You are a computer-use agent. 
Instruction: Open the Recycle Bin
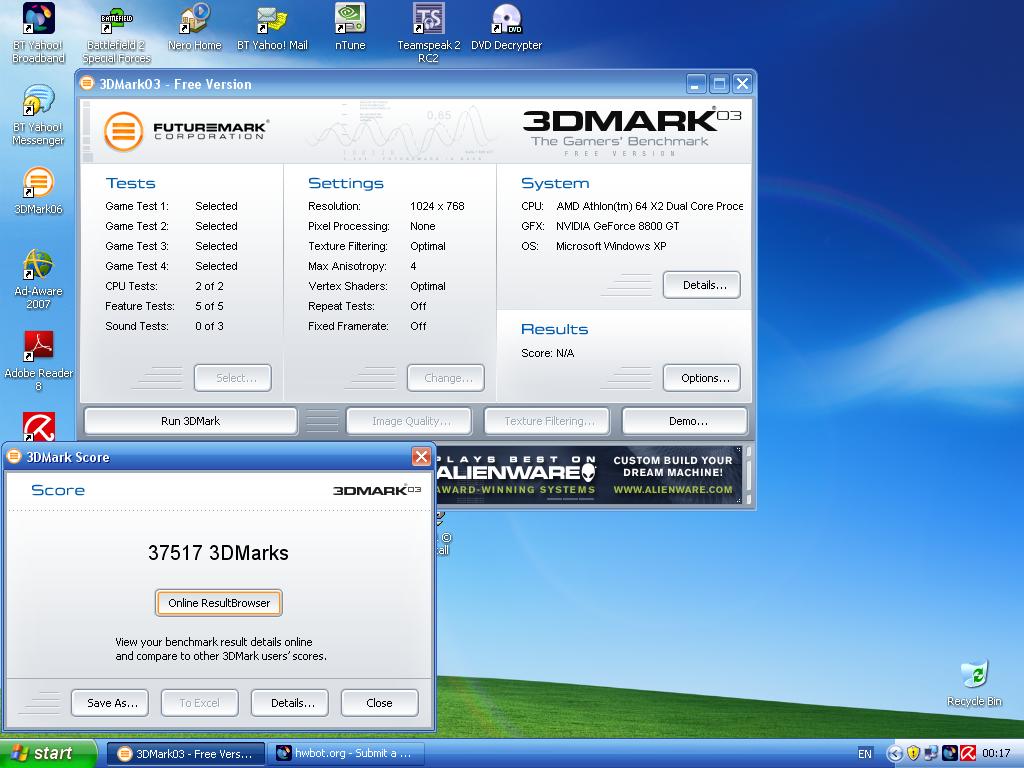click(x=974, y=683)
